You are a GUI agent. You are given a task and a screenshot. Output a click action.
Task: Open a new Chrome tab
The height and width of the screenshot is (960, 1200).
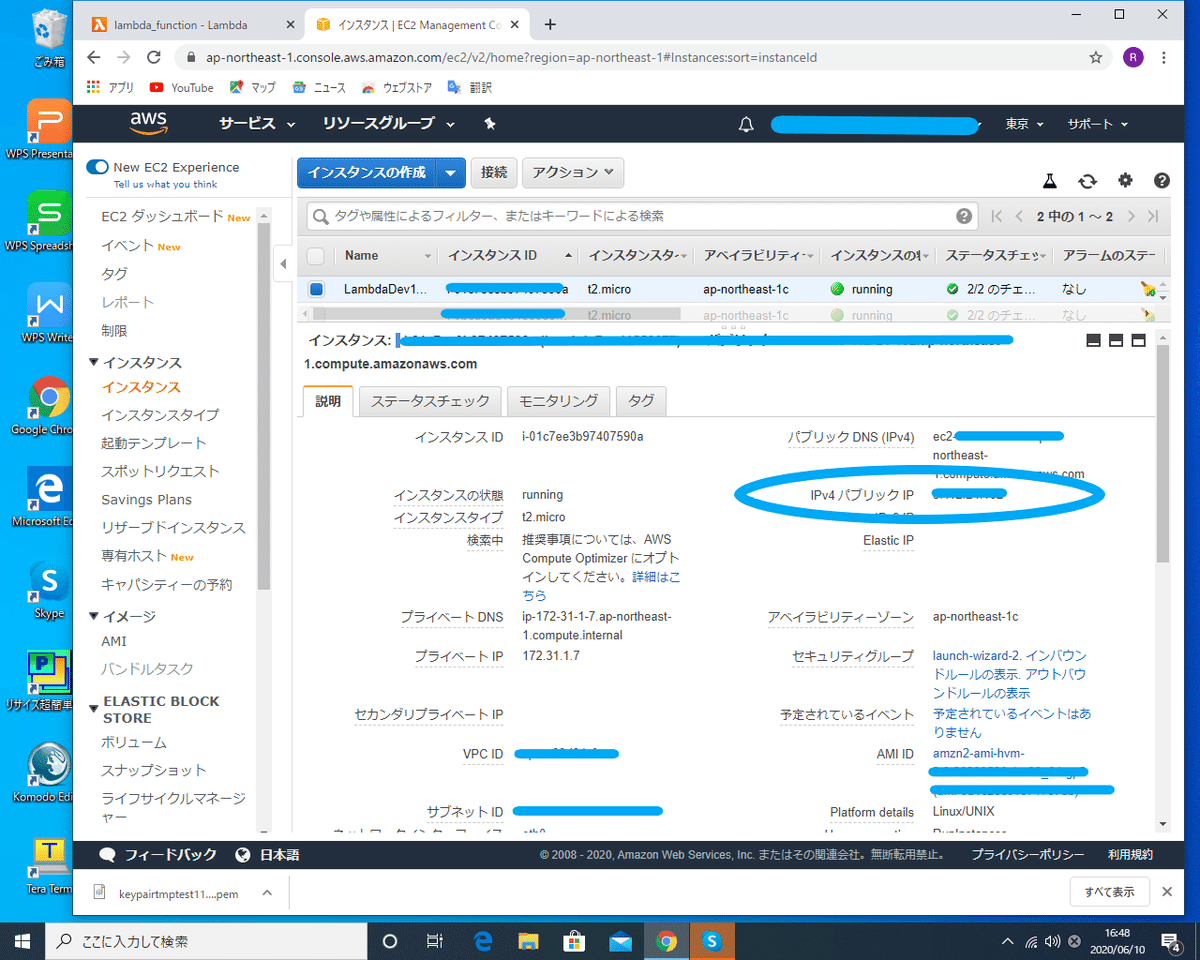coord(550,24)
